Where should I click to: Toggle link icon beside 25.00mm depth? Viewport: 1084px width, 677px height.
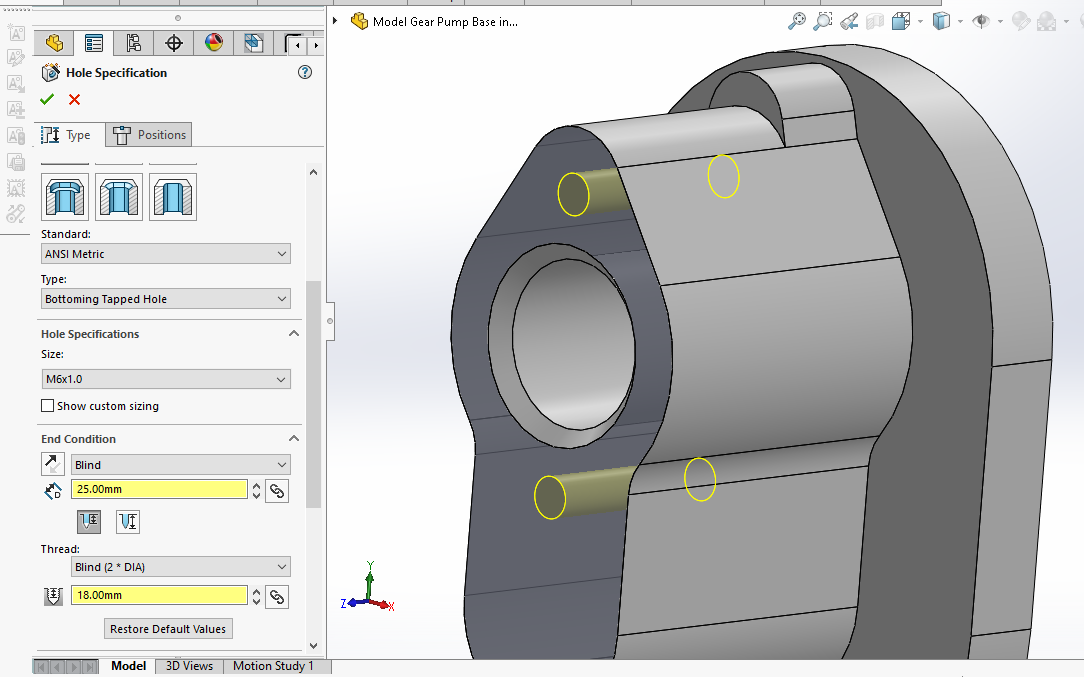click(x=277, y=490)
